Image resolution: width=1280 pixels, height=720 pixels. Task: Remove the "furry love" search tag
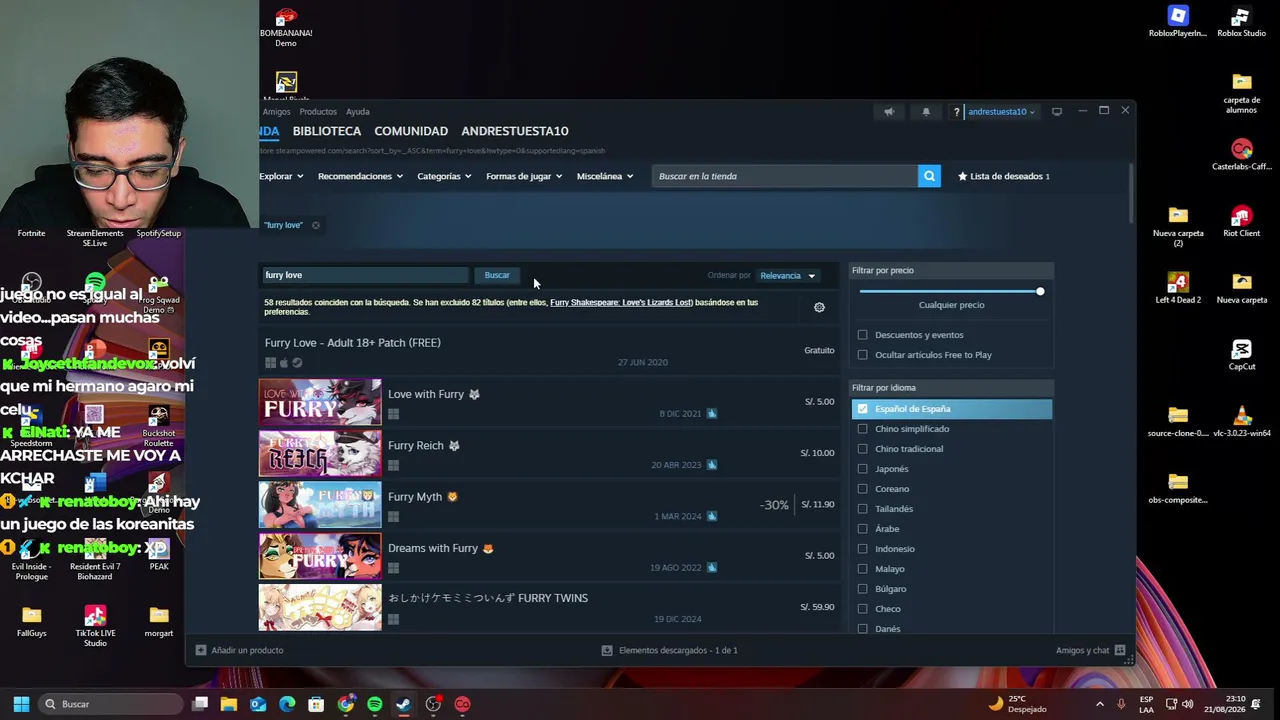(315, 225)
